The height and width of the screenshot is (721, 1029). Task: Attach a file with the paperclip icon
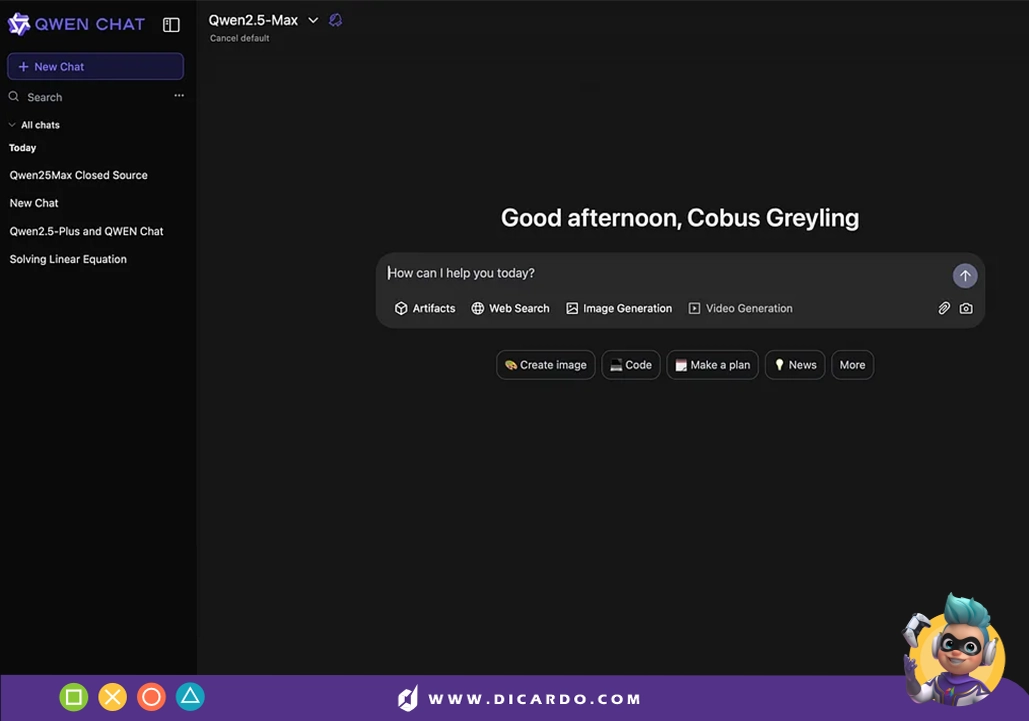[x=944, y=308]
